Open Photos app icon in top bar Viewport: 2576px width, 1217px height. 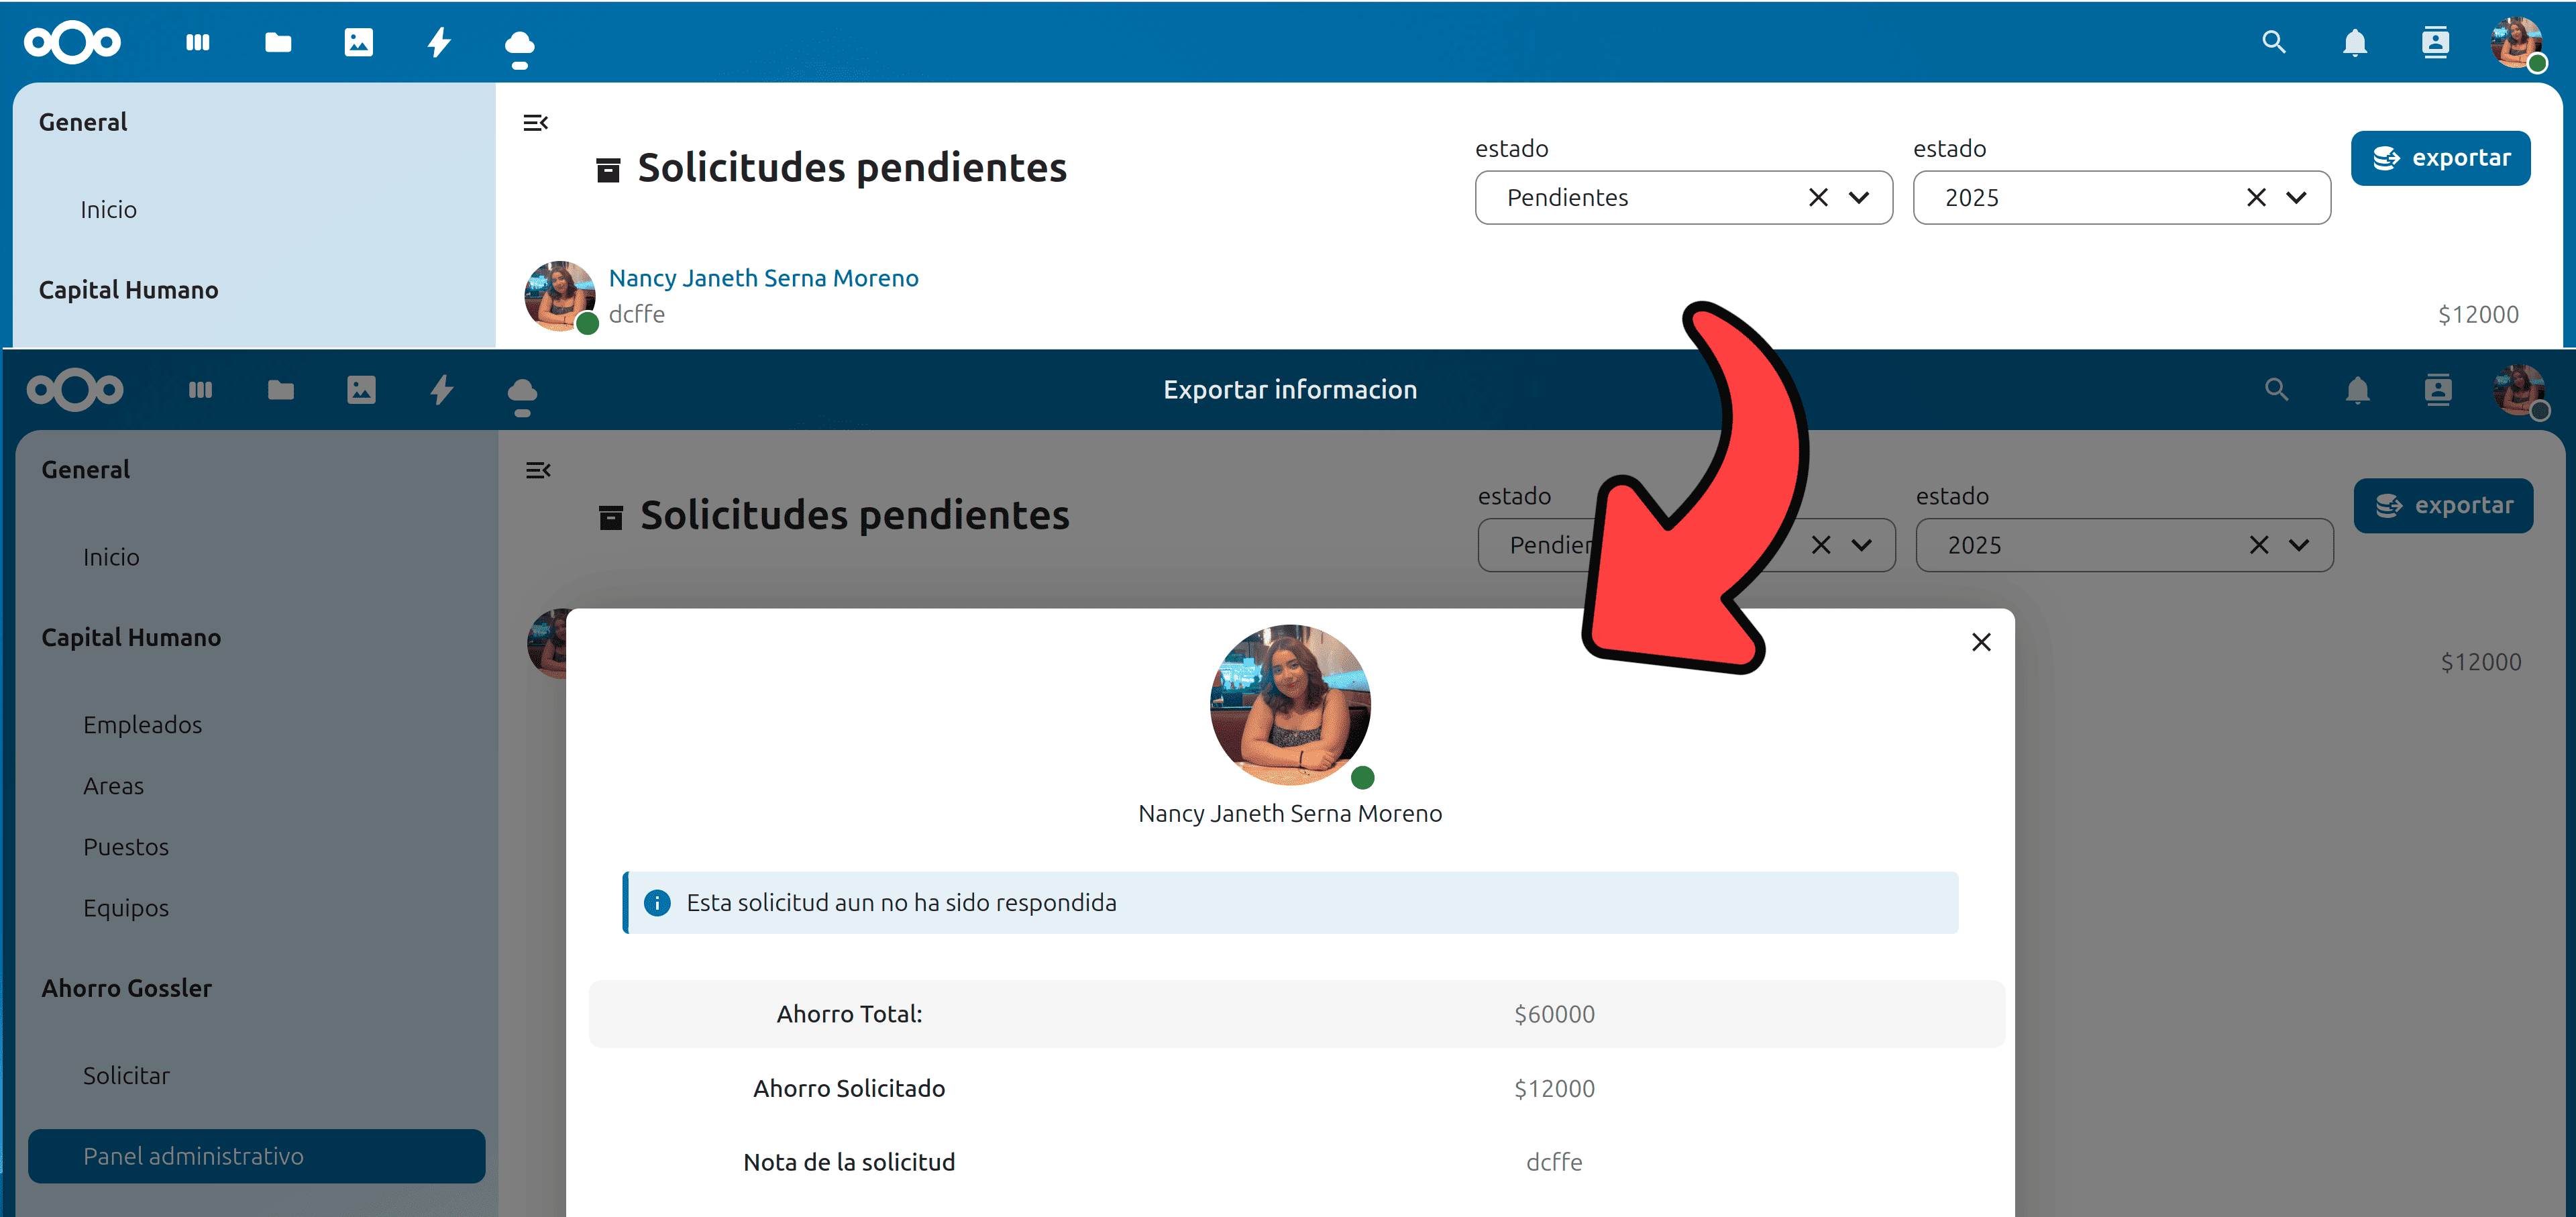pos(358,42)
